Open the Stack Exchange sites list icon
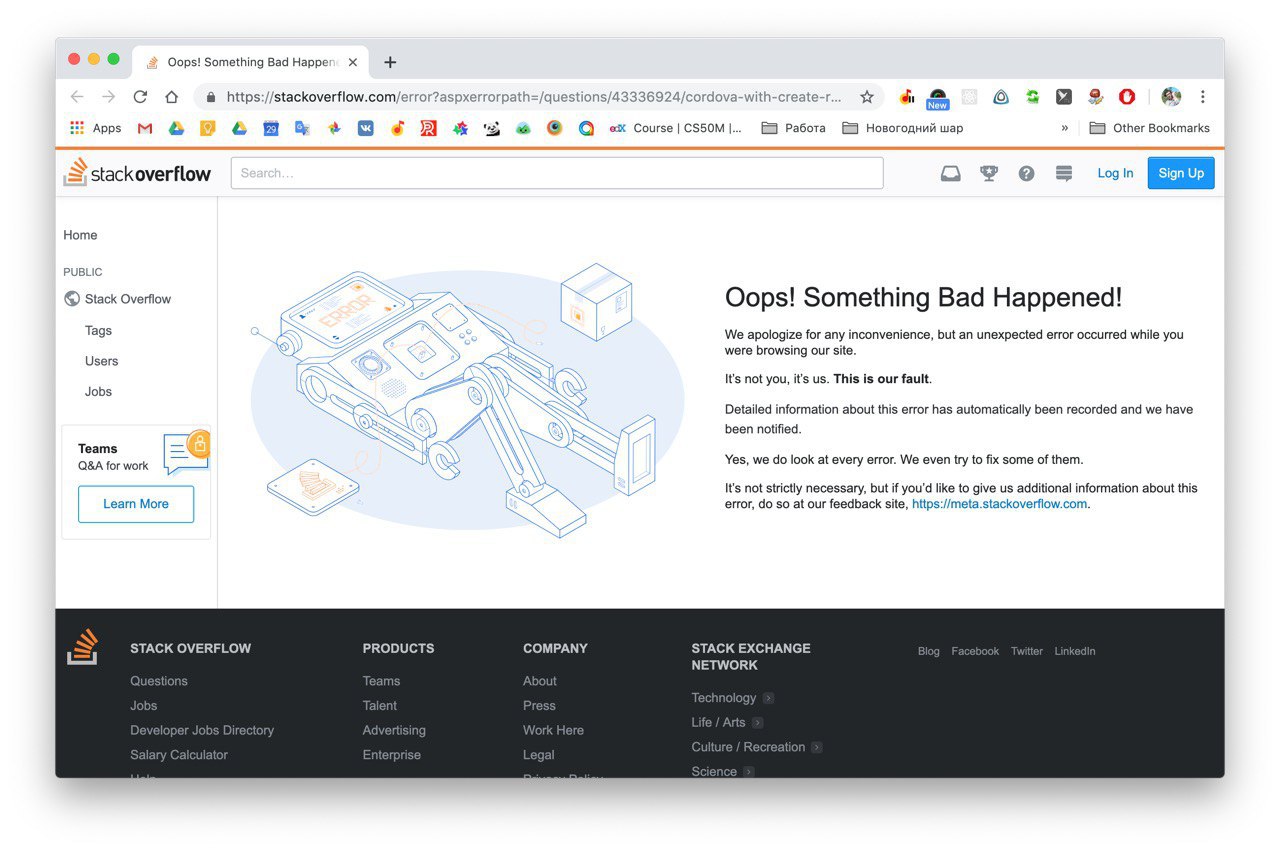This screenshot has width=1280, height=851. 1064,173
